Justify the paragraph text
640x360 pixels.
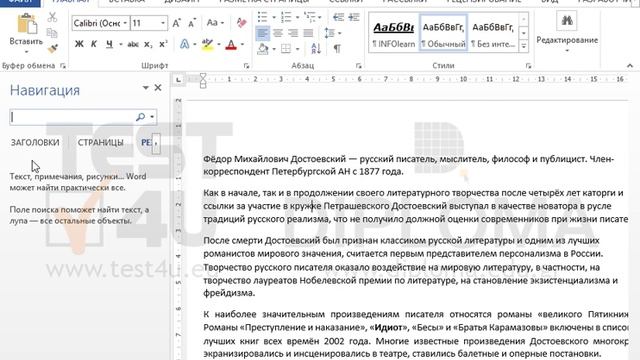pyautogui.click(x=309, y=33)
